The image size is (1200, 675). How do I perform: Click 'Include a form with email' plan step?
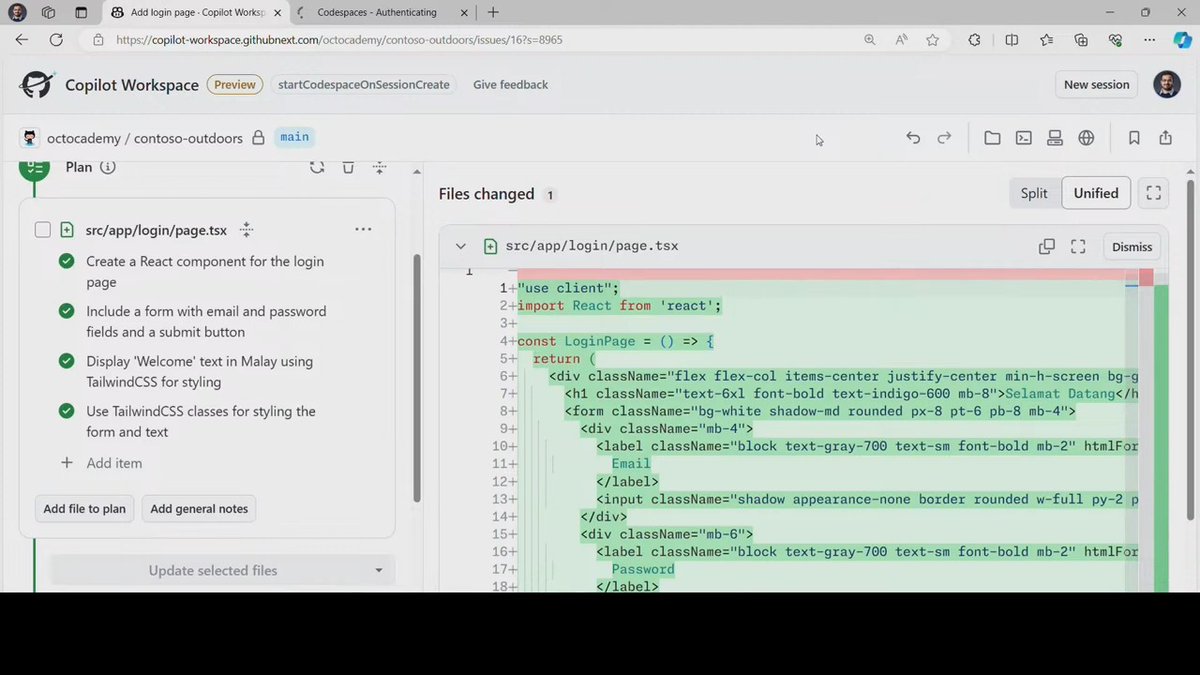pyautogui.click(x=206, y=322)
